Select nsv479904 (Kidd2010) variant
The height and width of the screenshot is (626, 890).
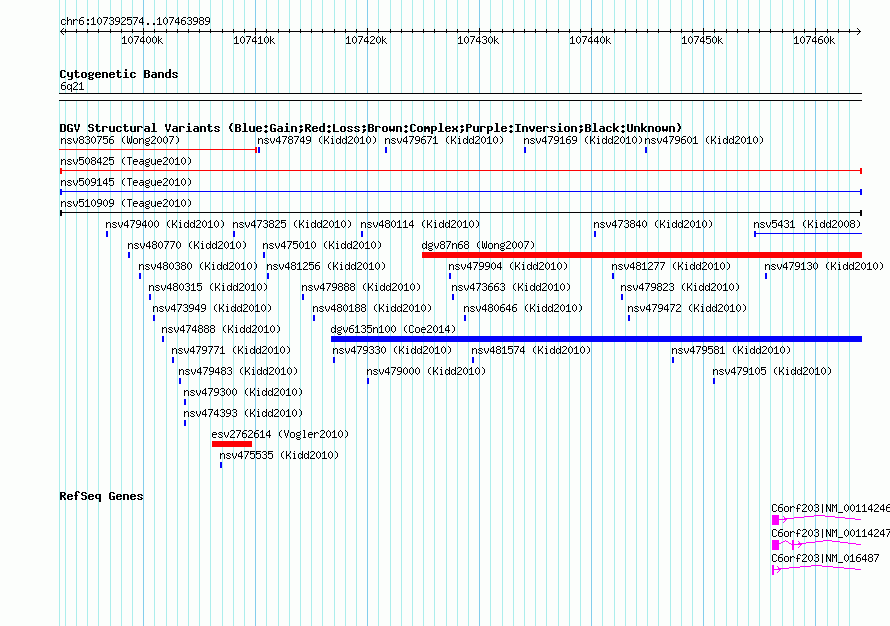(508, 266)
